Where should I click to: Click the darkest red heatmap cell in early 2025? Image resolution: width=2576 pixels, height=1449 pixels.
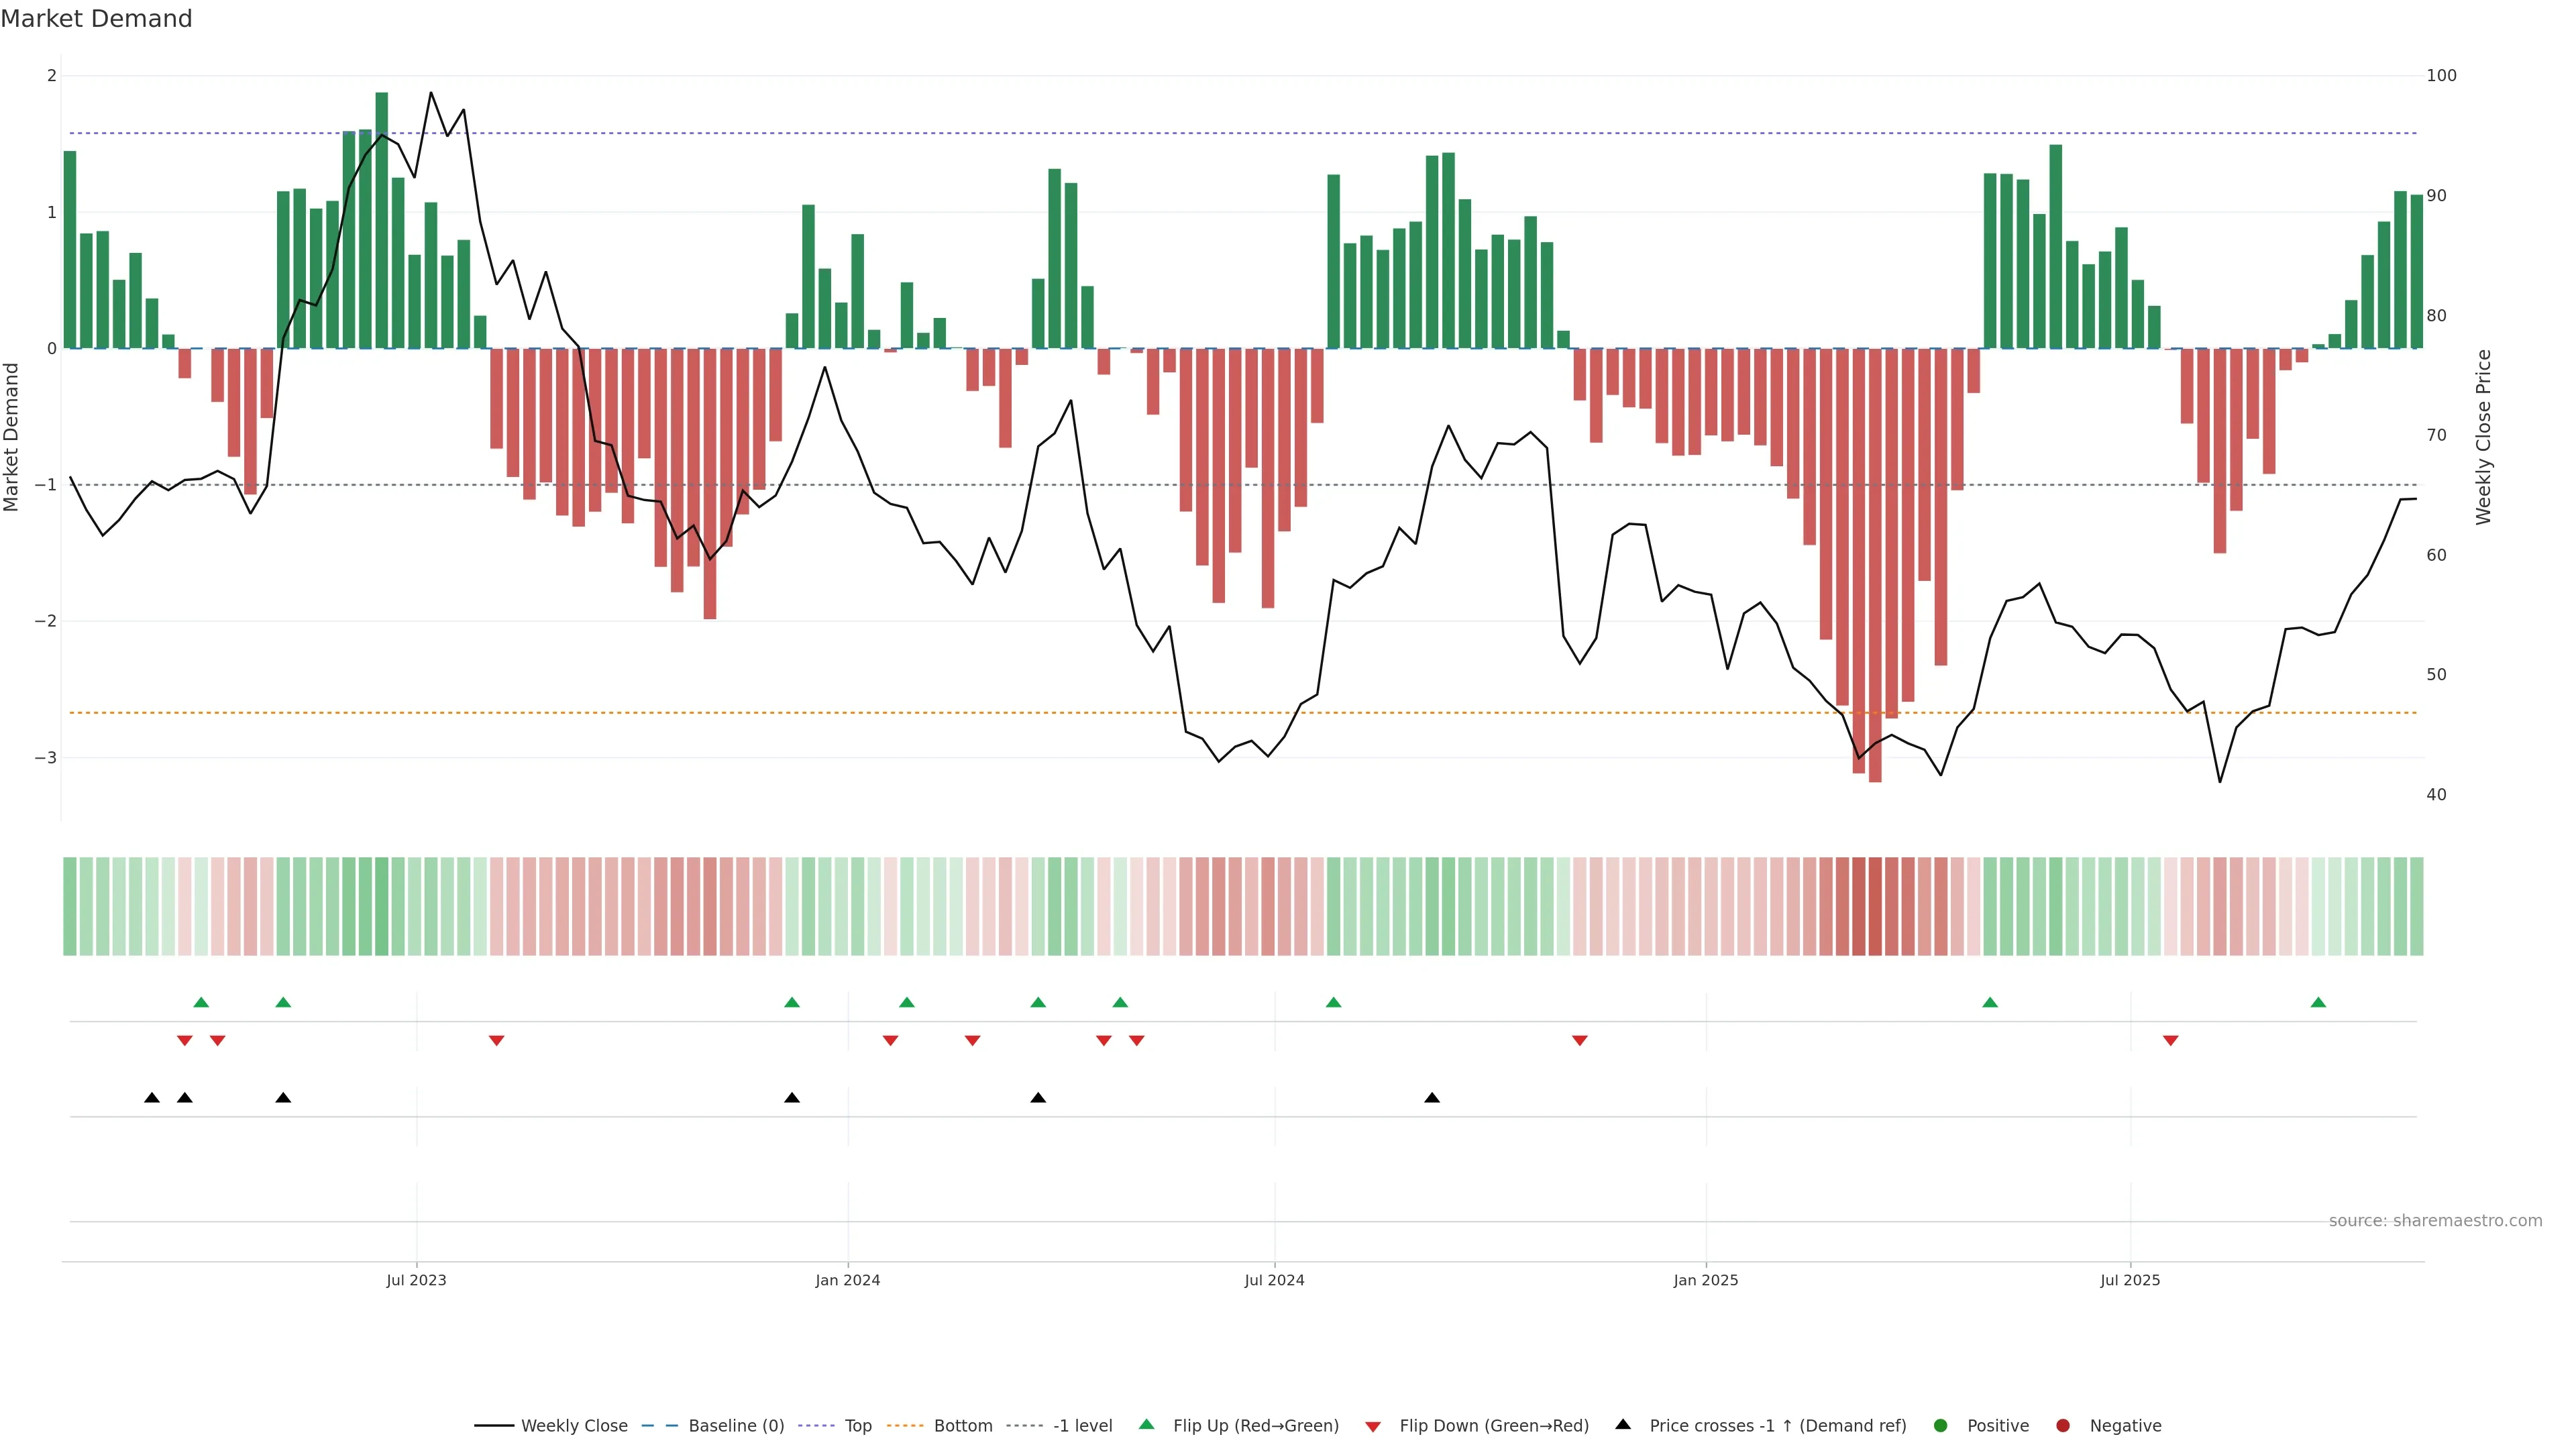1875,906
